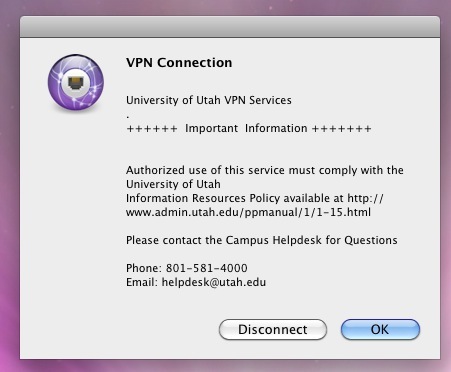451x372 pixels.
Task: Confirm the VPN banner with OK
Action: pyautogui.click(x=380, y=329)
